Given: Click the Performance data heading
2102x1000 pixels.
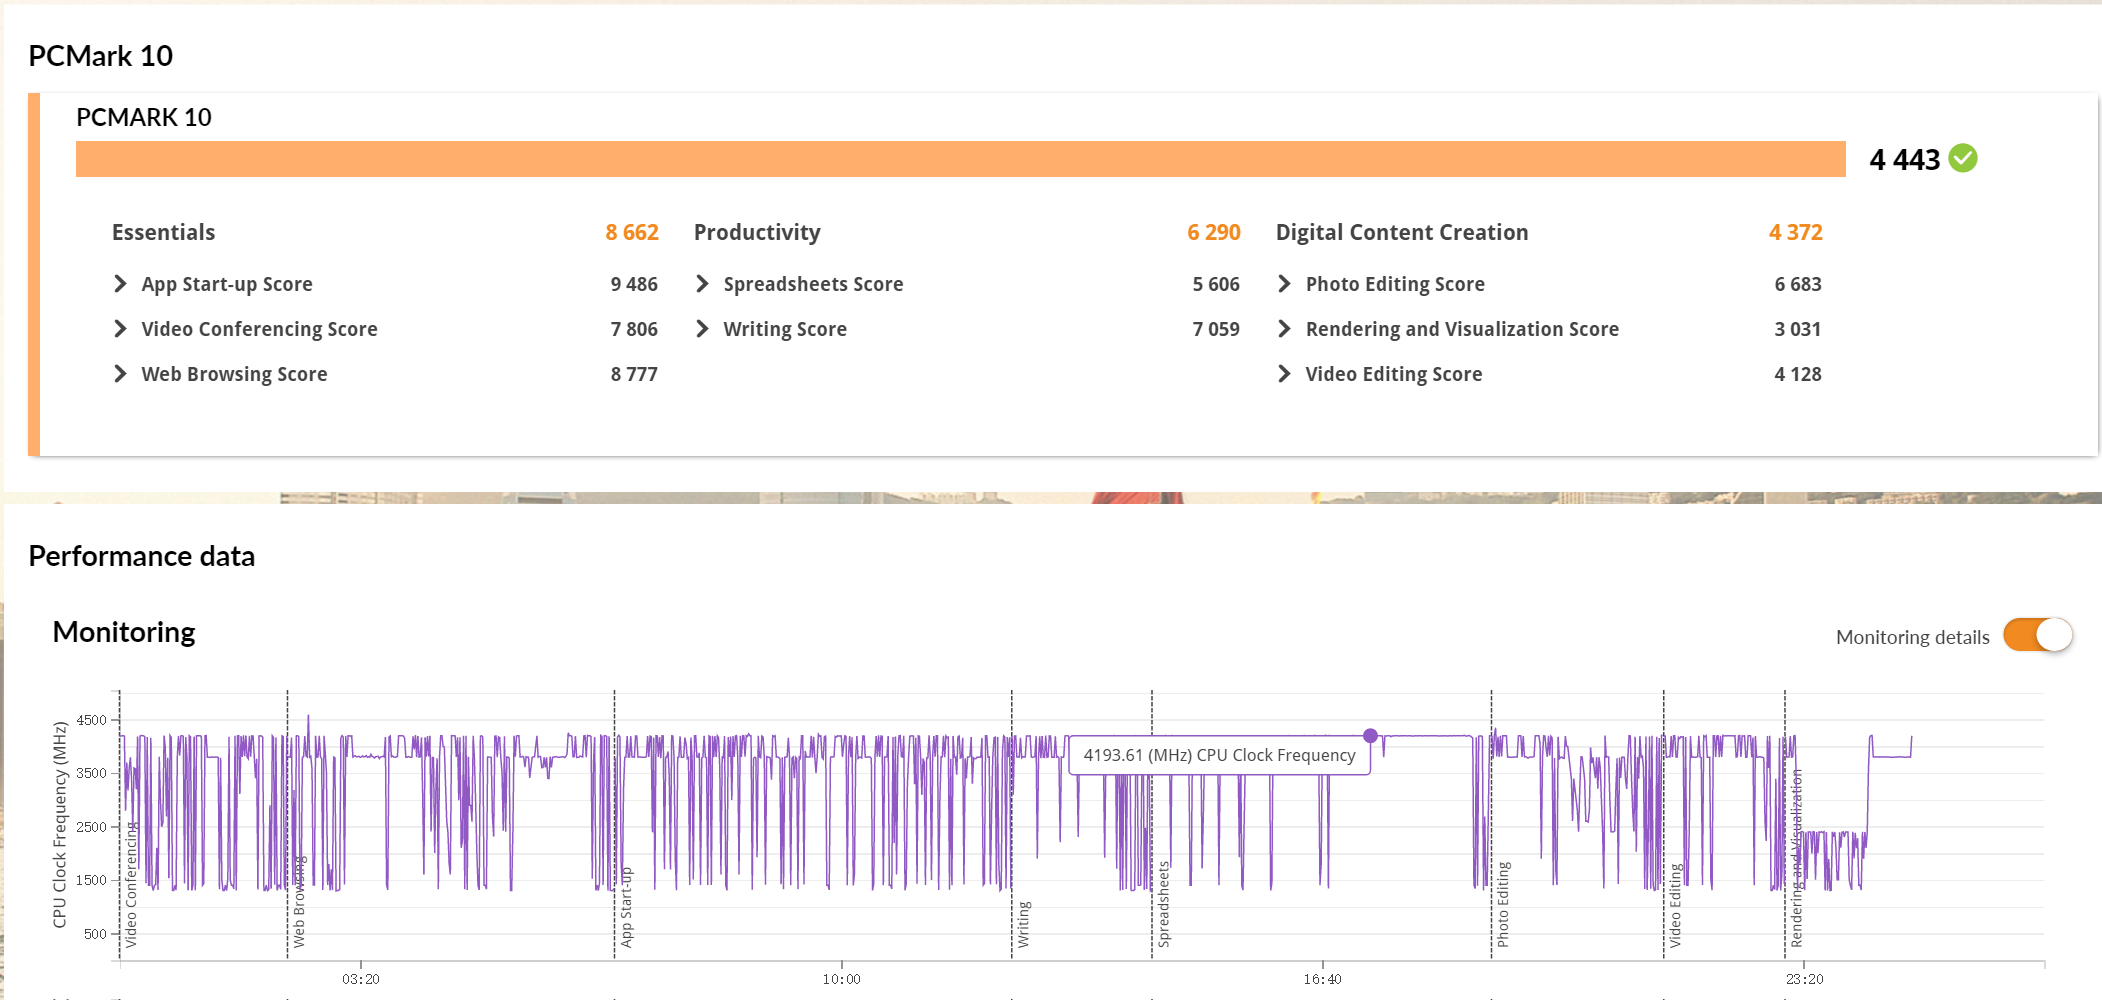Looking at the screenshot, I should click(x=141, y=556).
